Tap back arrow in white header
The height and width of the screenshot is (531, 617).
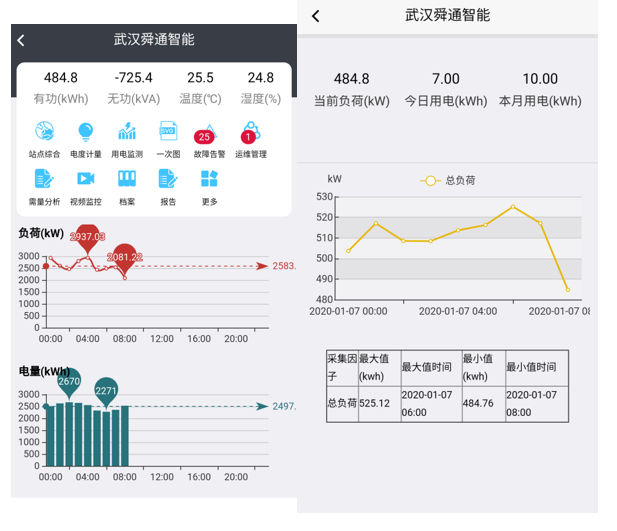[x=316, y=16]
